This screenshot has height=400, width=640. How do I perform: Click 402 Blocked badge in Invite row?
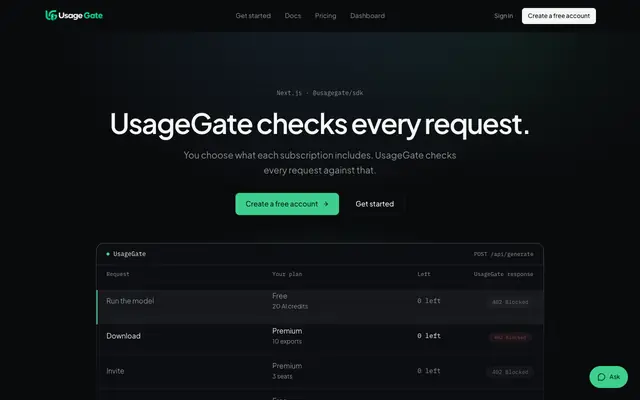tap(510, 372)
